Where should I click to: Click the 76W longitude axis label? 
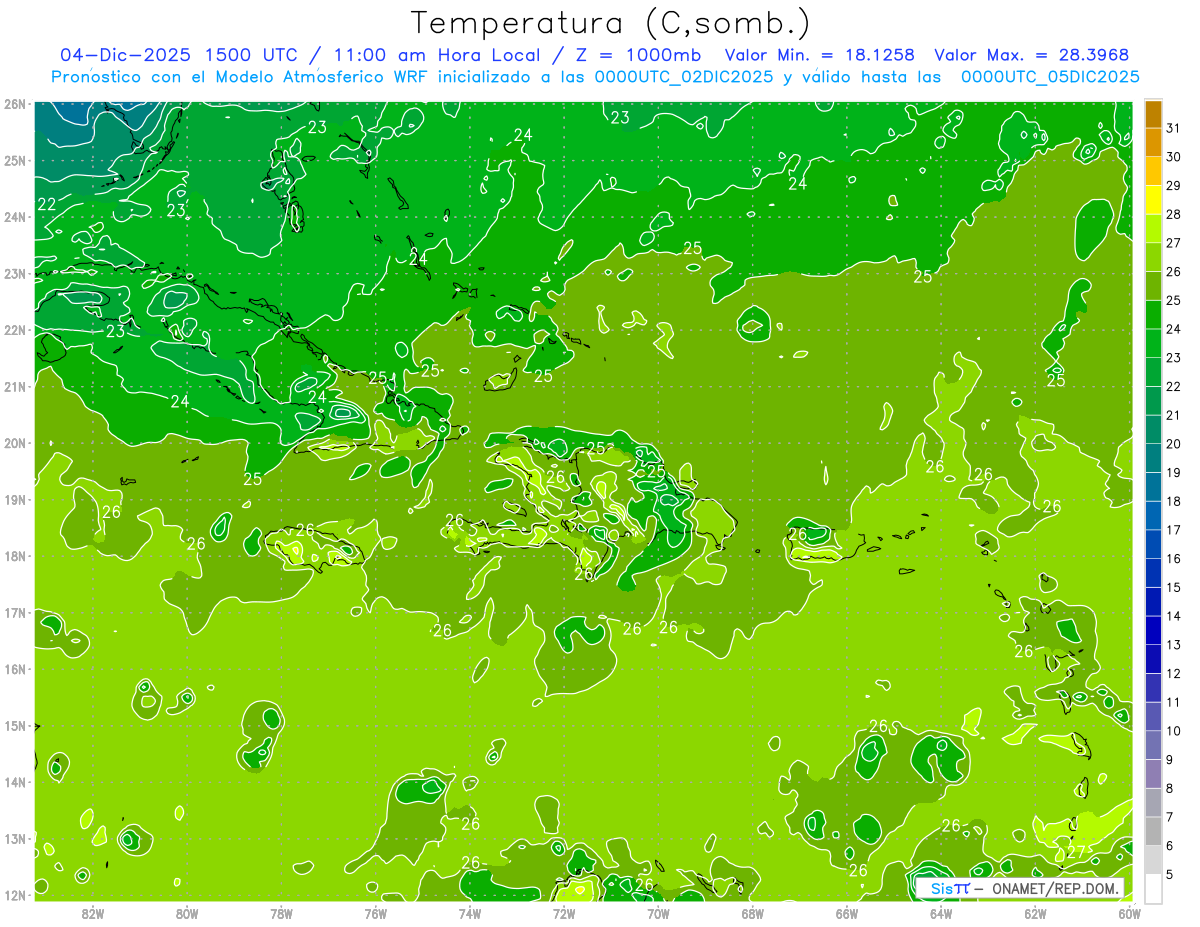[x=376, y=913]
